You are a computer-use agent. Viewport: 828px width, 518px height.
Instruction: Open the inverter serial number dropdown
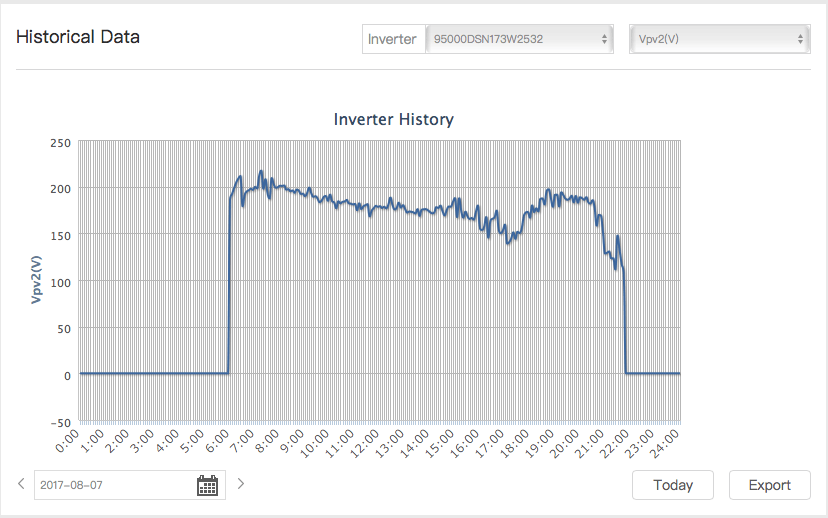pos(519,39)
